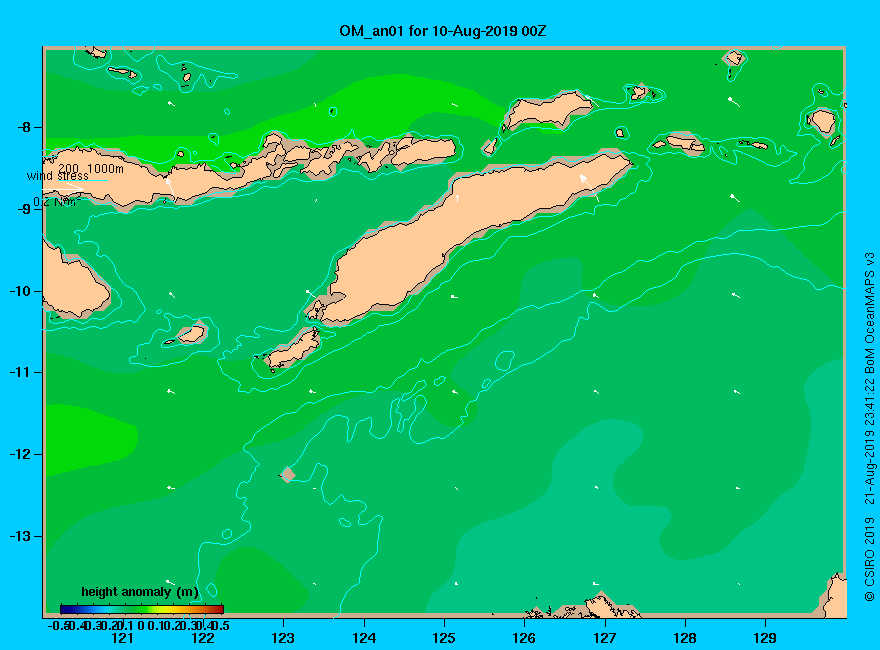Viewport: 880px width, 650px height.
Task: Click latitude tick label -9
Action: 24,209
